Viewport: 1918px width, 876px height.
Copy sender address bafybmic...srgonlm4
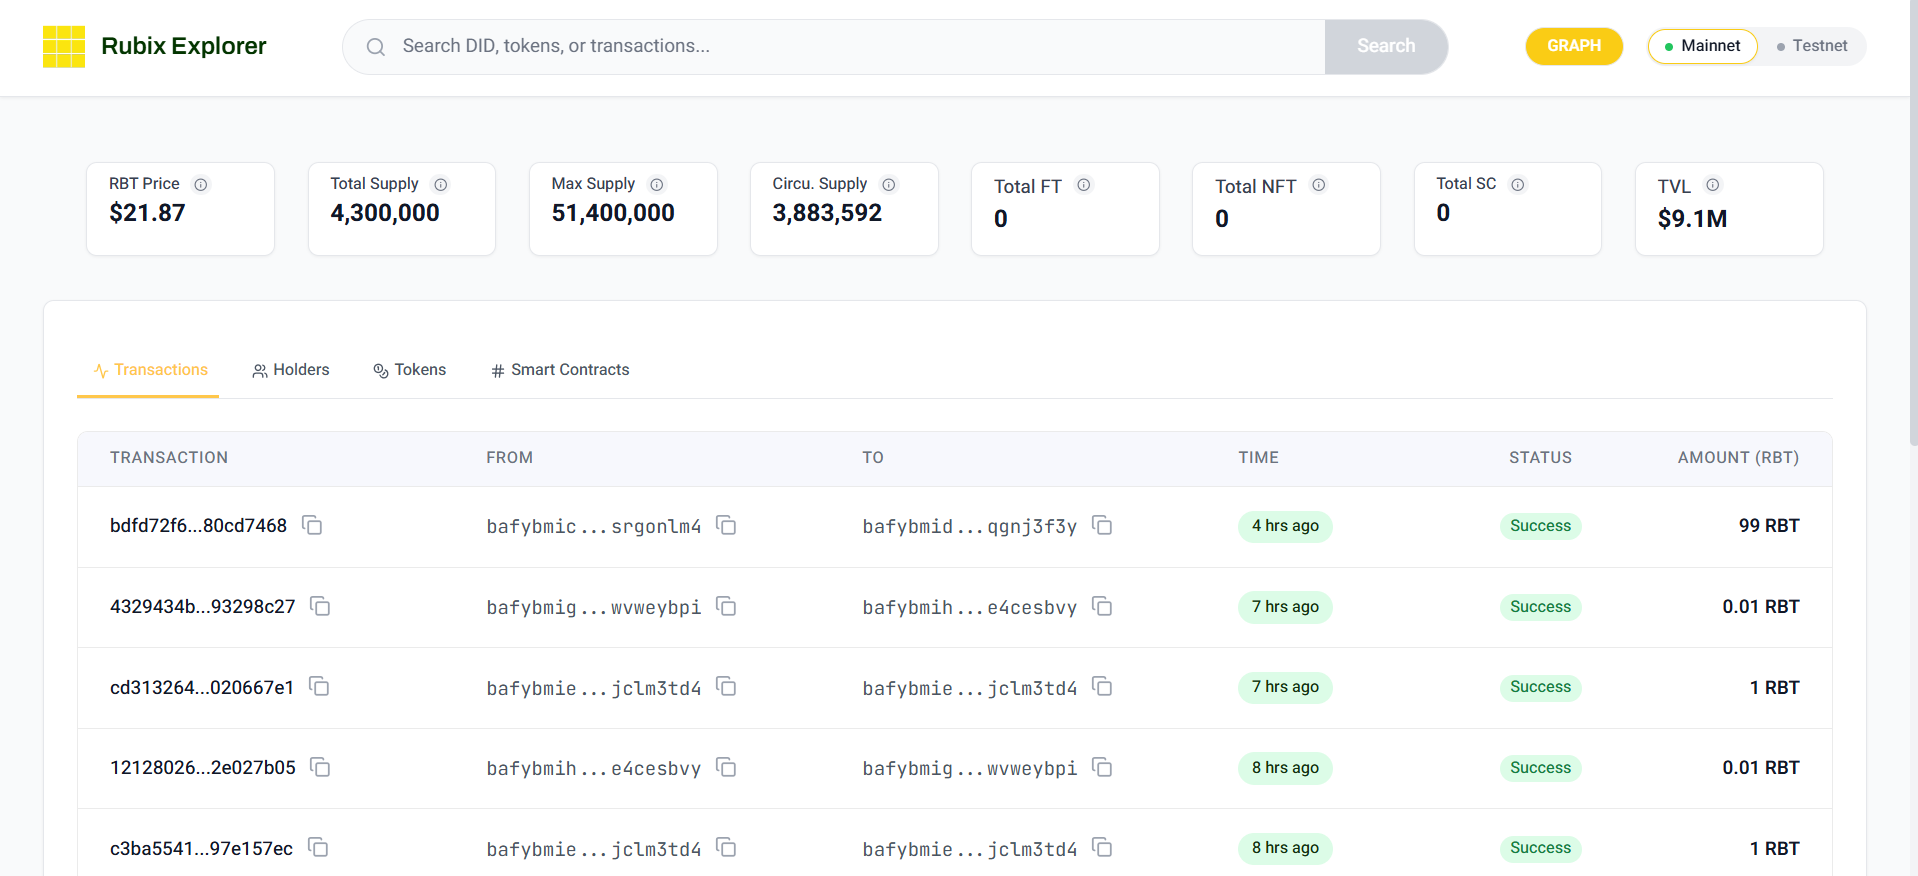pos(726,525)
